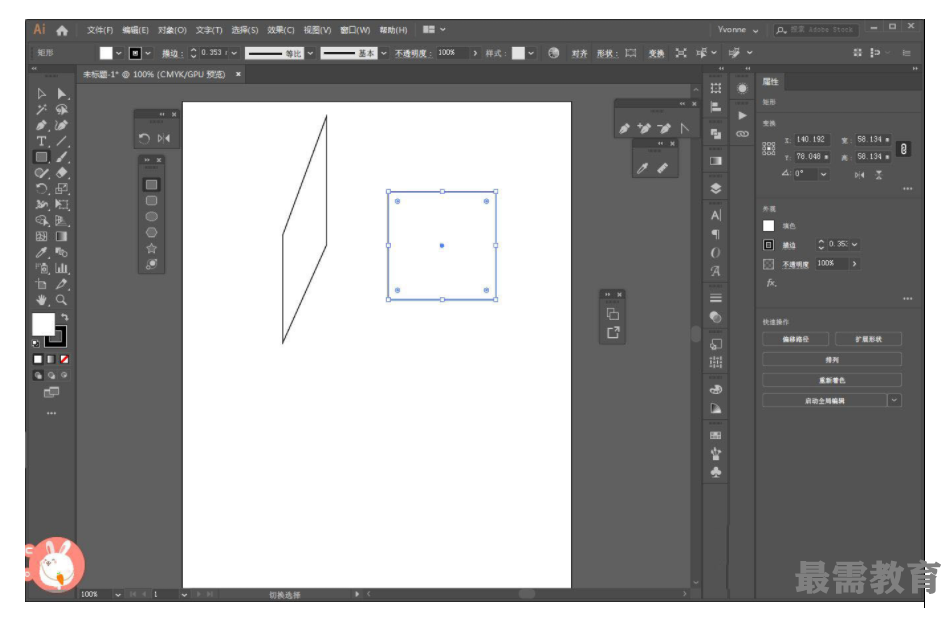This screenshot has width=947, height=617.
Task: Open the 效果(C) menu
Action: pos(281,30)
